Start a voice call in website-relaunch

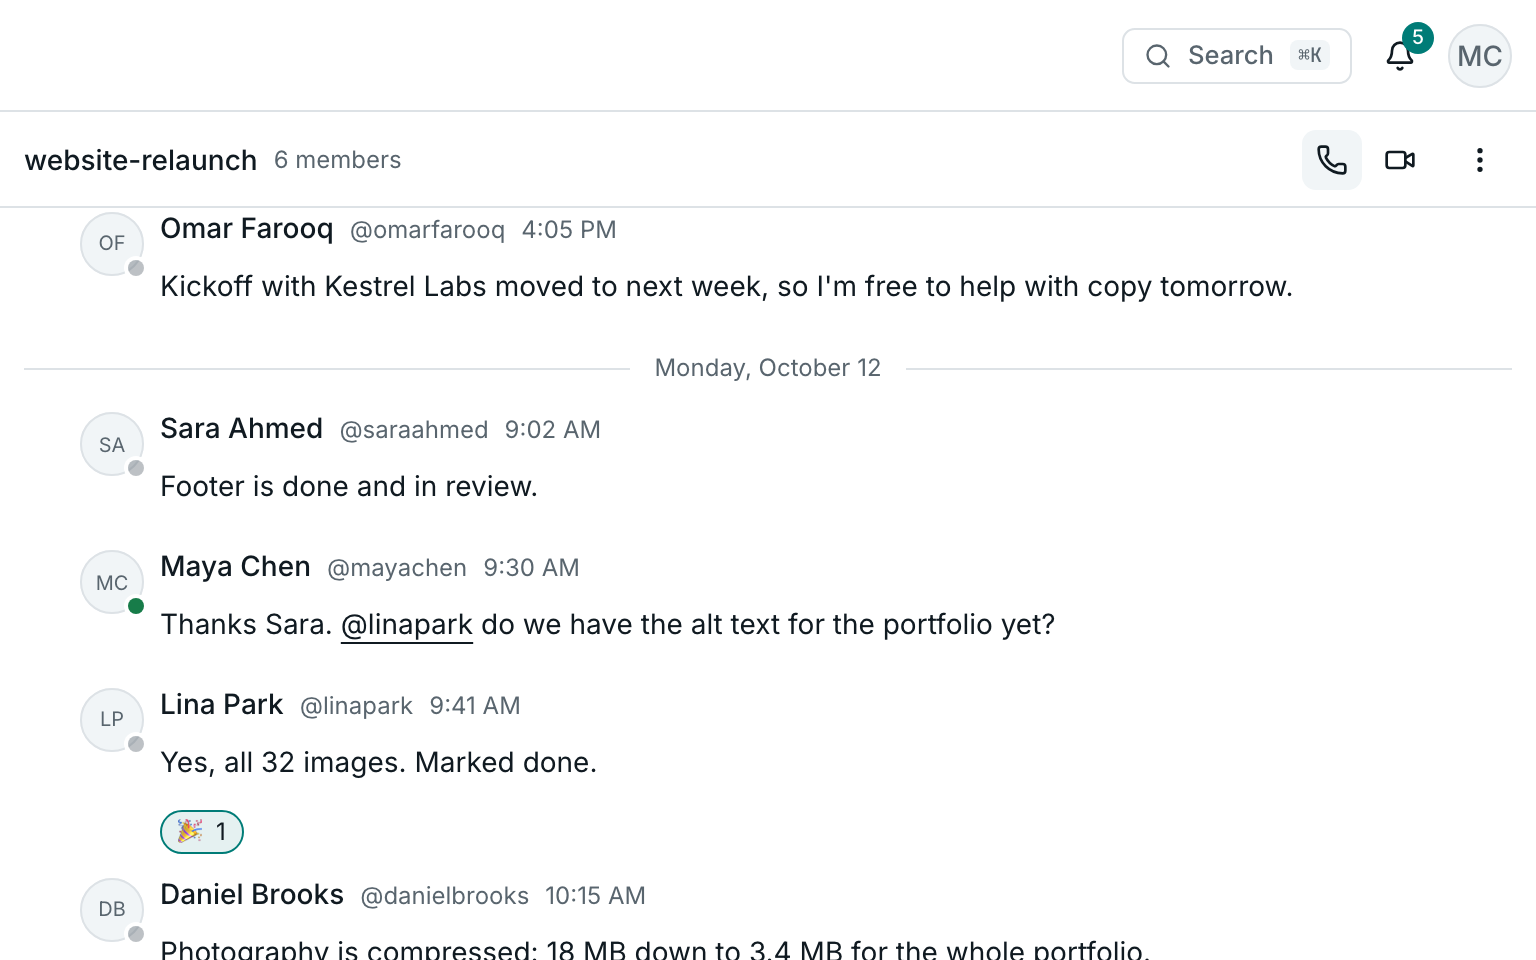point(1332,160)
